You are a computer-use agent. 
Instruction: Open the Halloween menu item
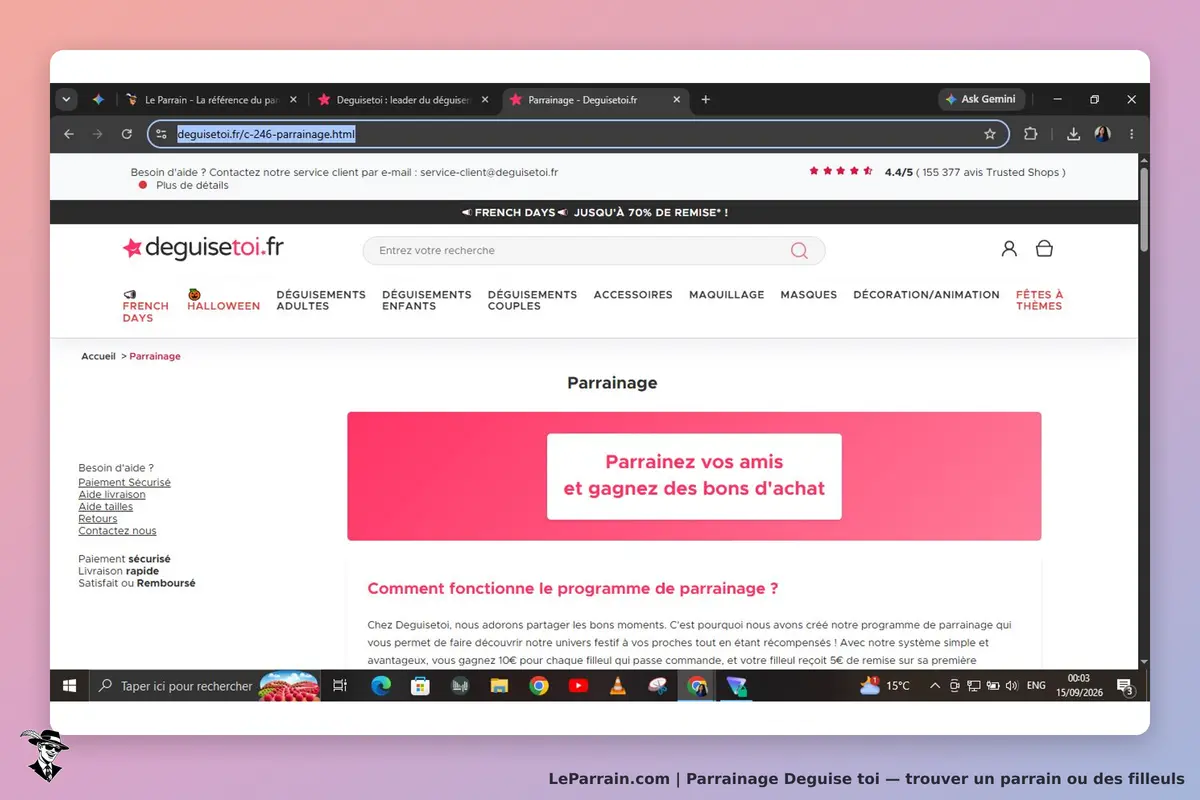tap(223, 300)
